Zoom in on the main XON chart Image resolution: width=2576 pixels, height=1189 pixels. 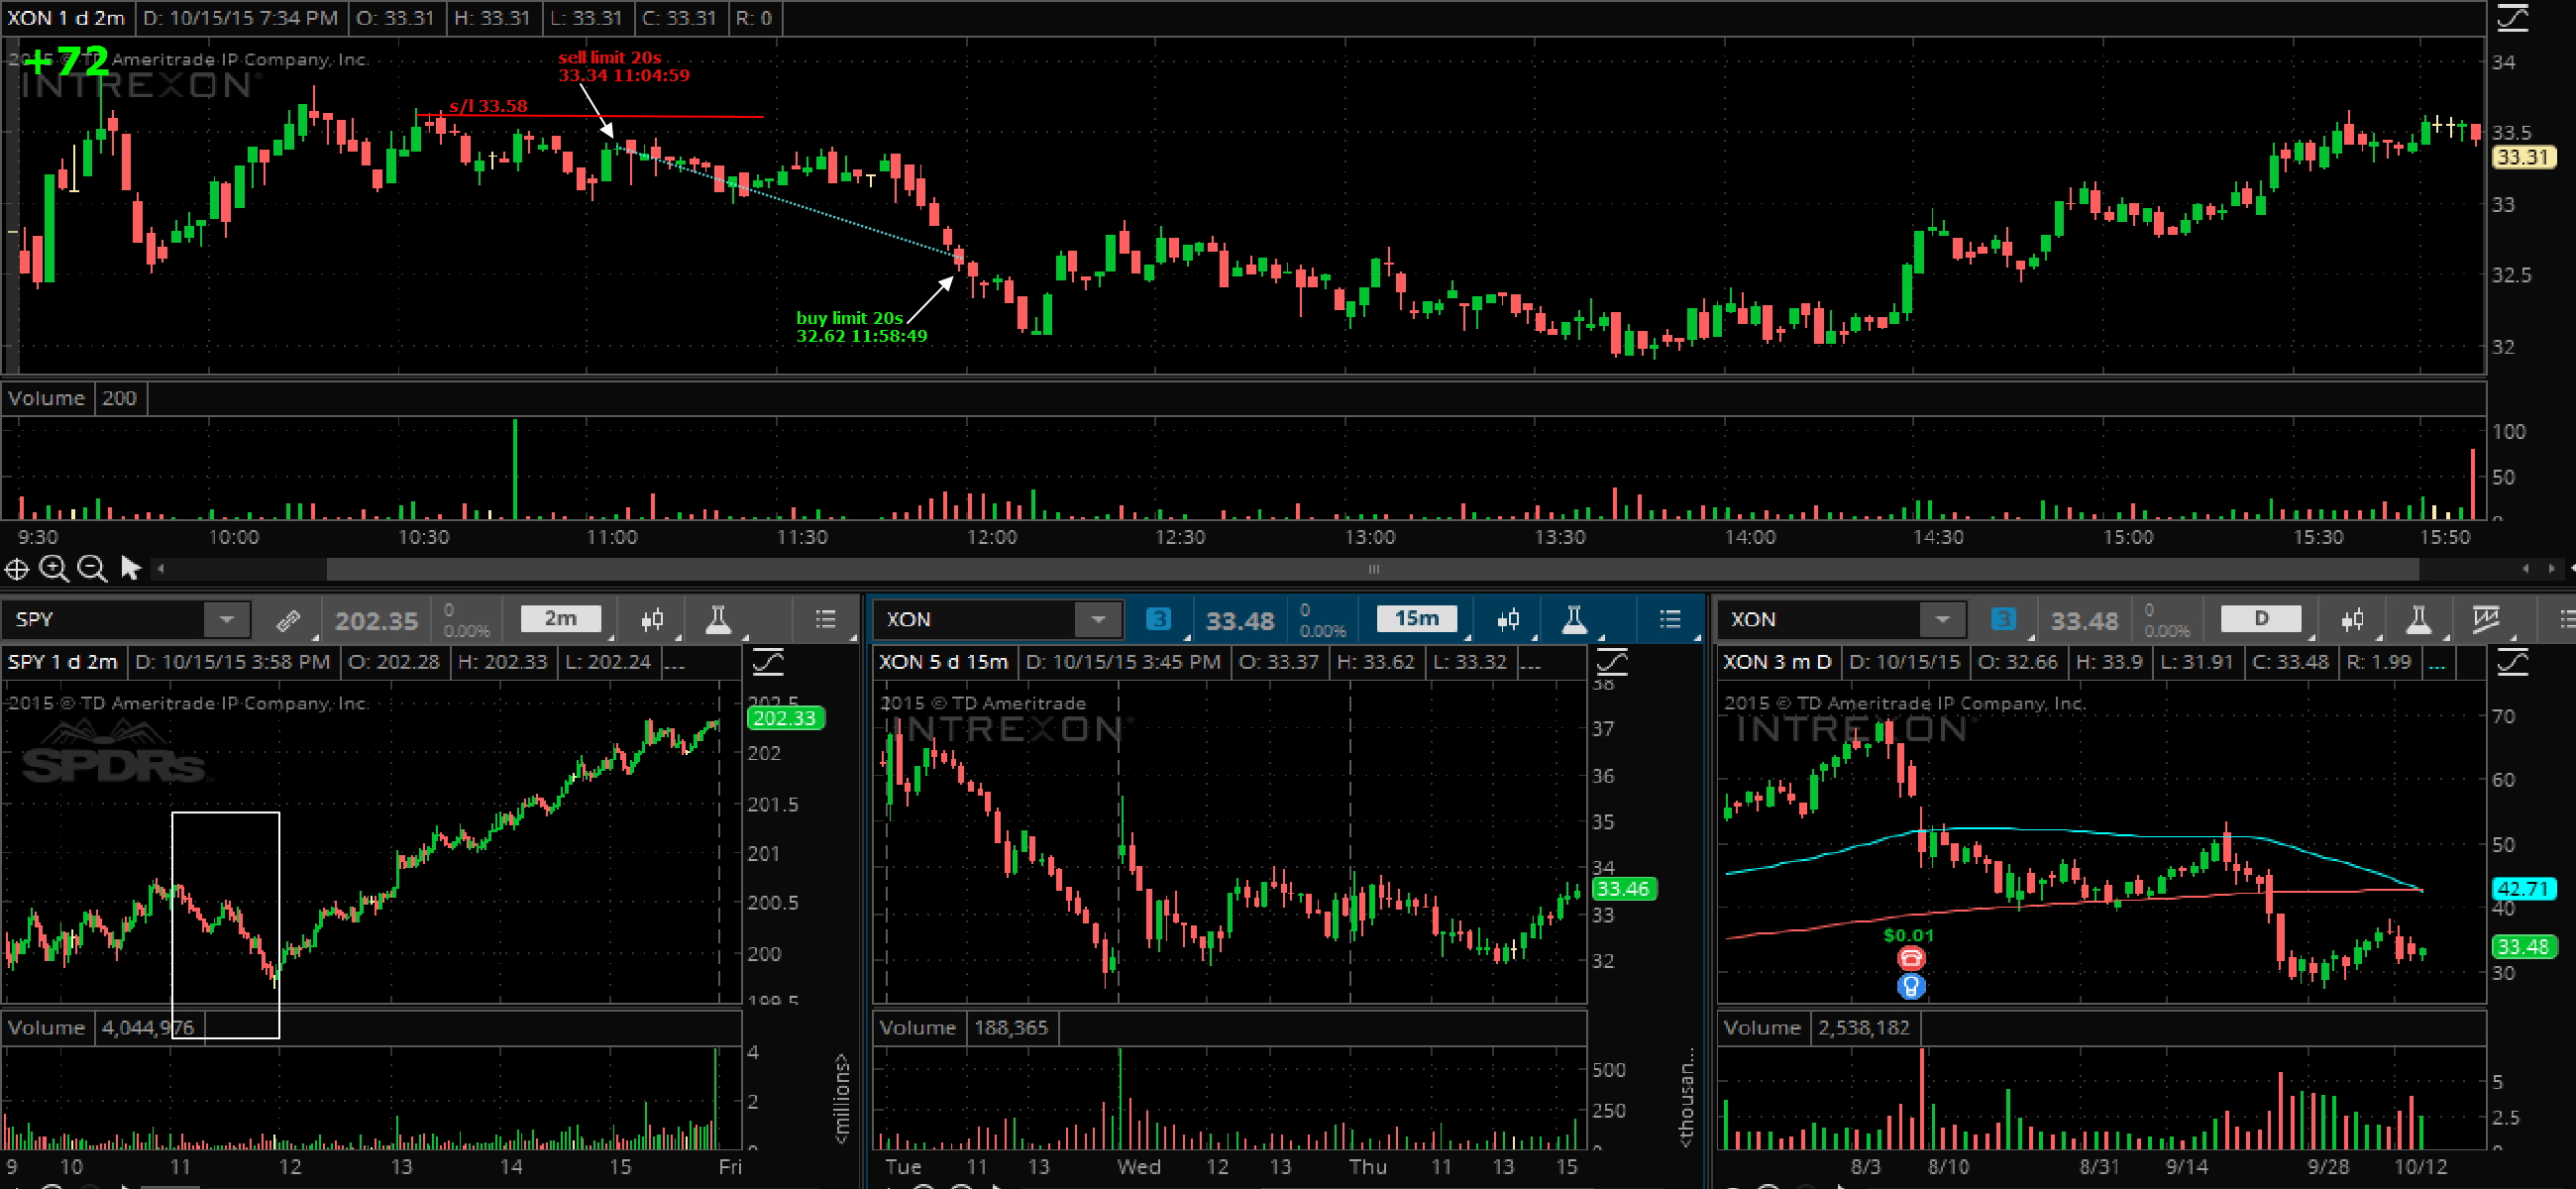54,569
